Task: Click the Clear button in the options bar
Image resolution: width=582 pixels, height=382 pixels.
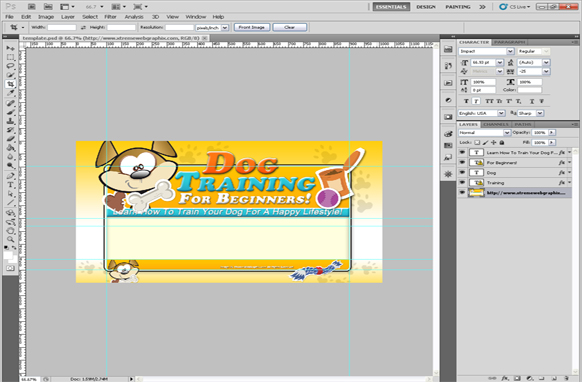Action: point(290,27)
